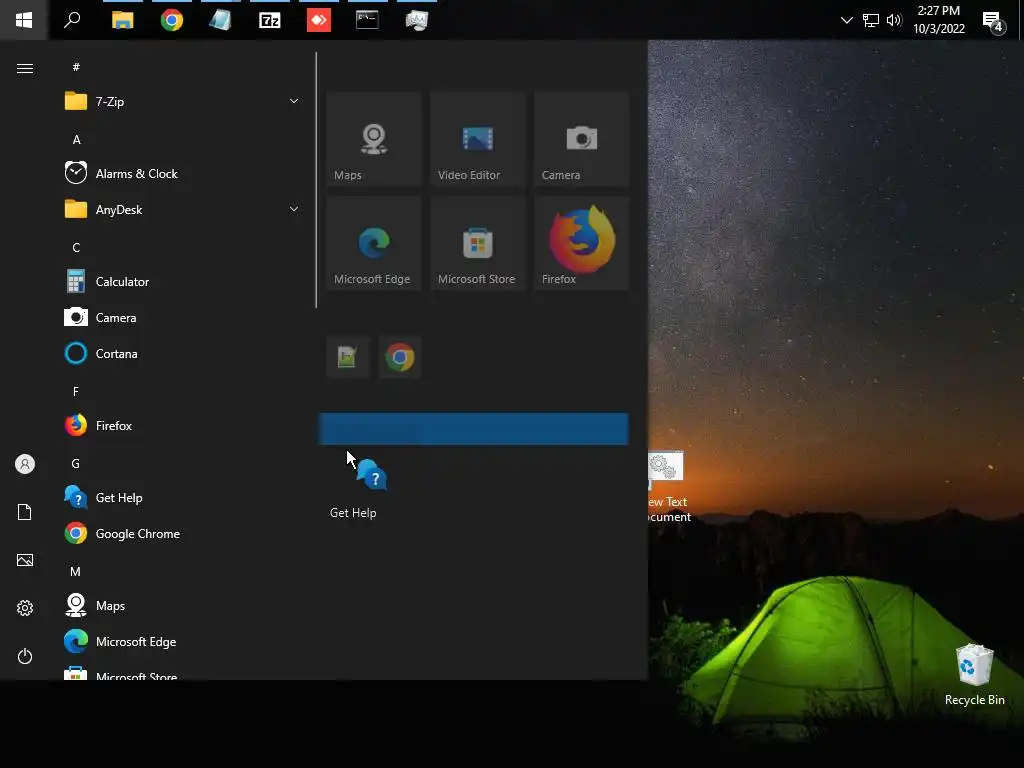1024x768 pixels.
Task: Launch Google Chrome from the app list
Action: tap(181, 534)
